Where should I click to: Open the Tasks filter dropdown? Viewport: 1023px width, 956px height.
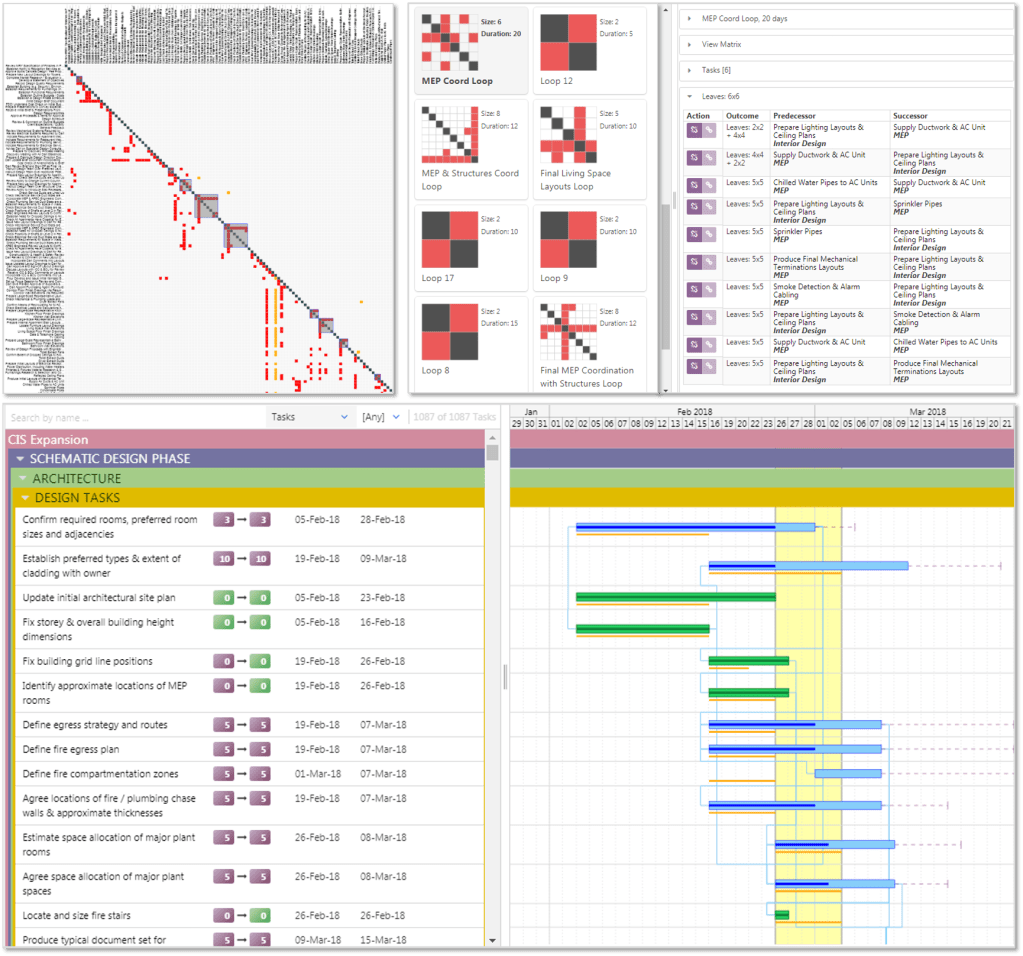pyautogui.click(x=309, y=417)
